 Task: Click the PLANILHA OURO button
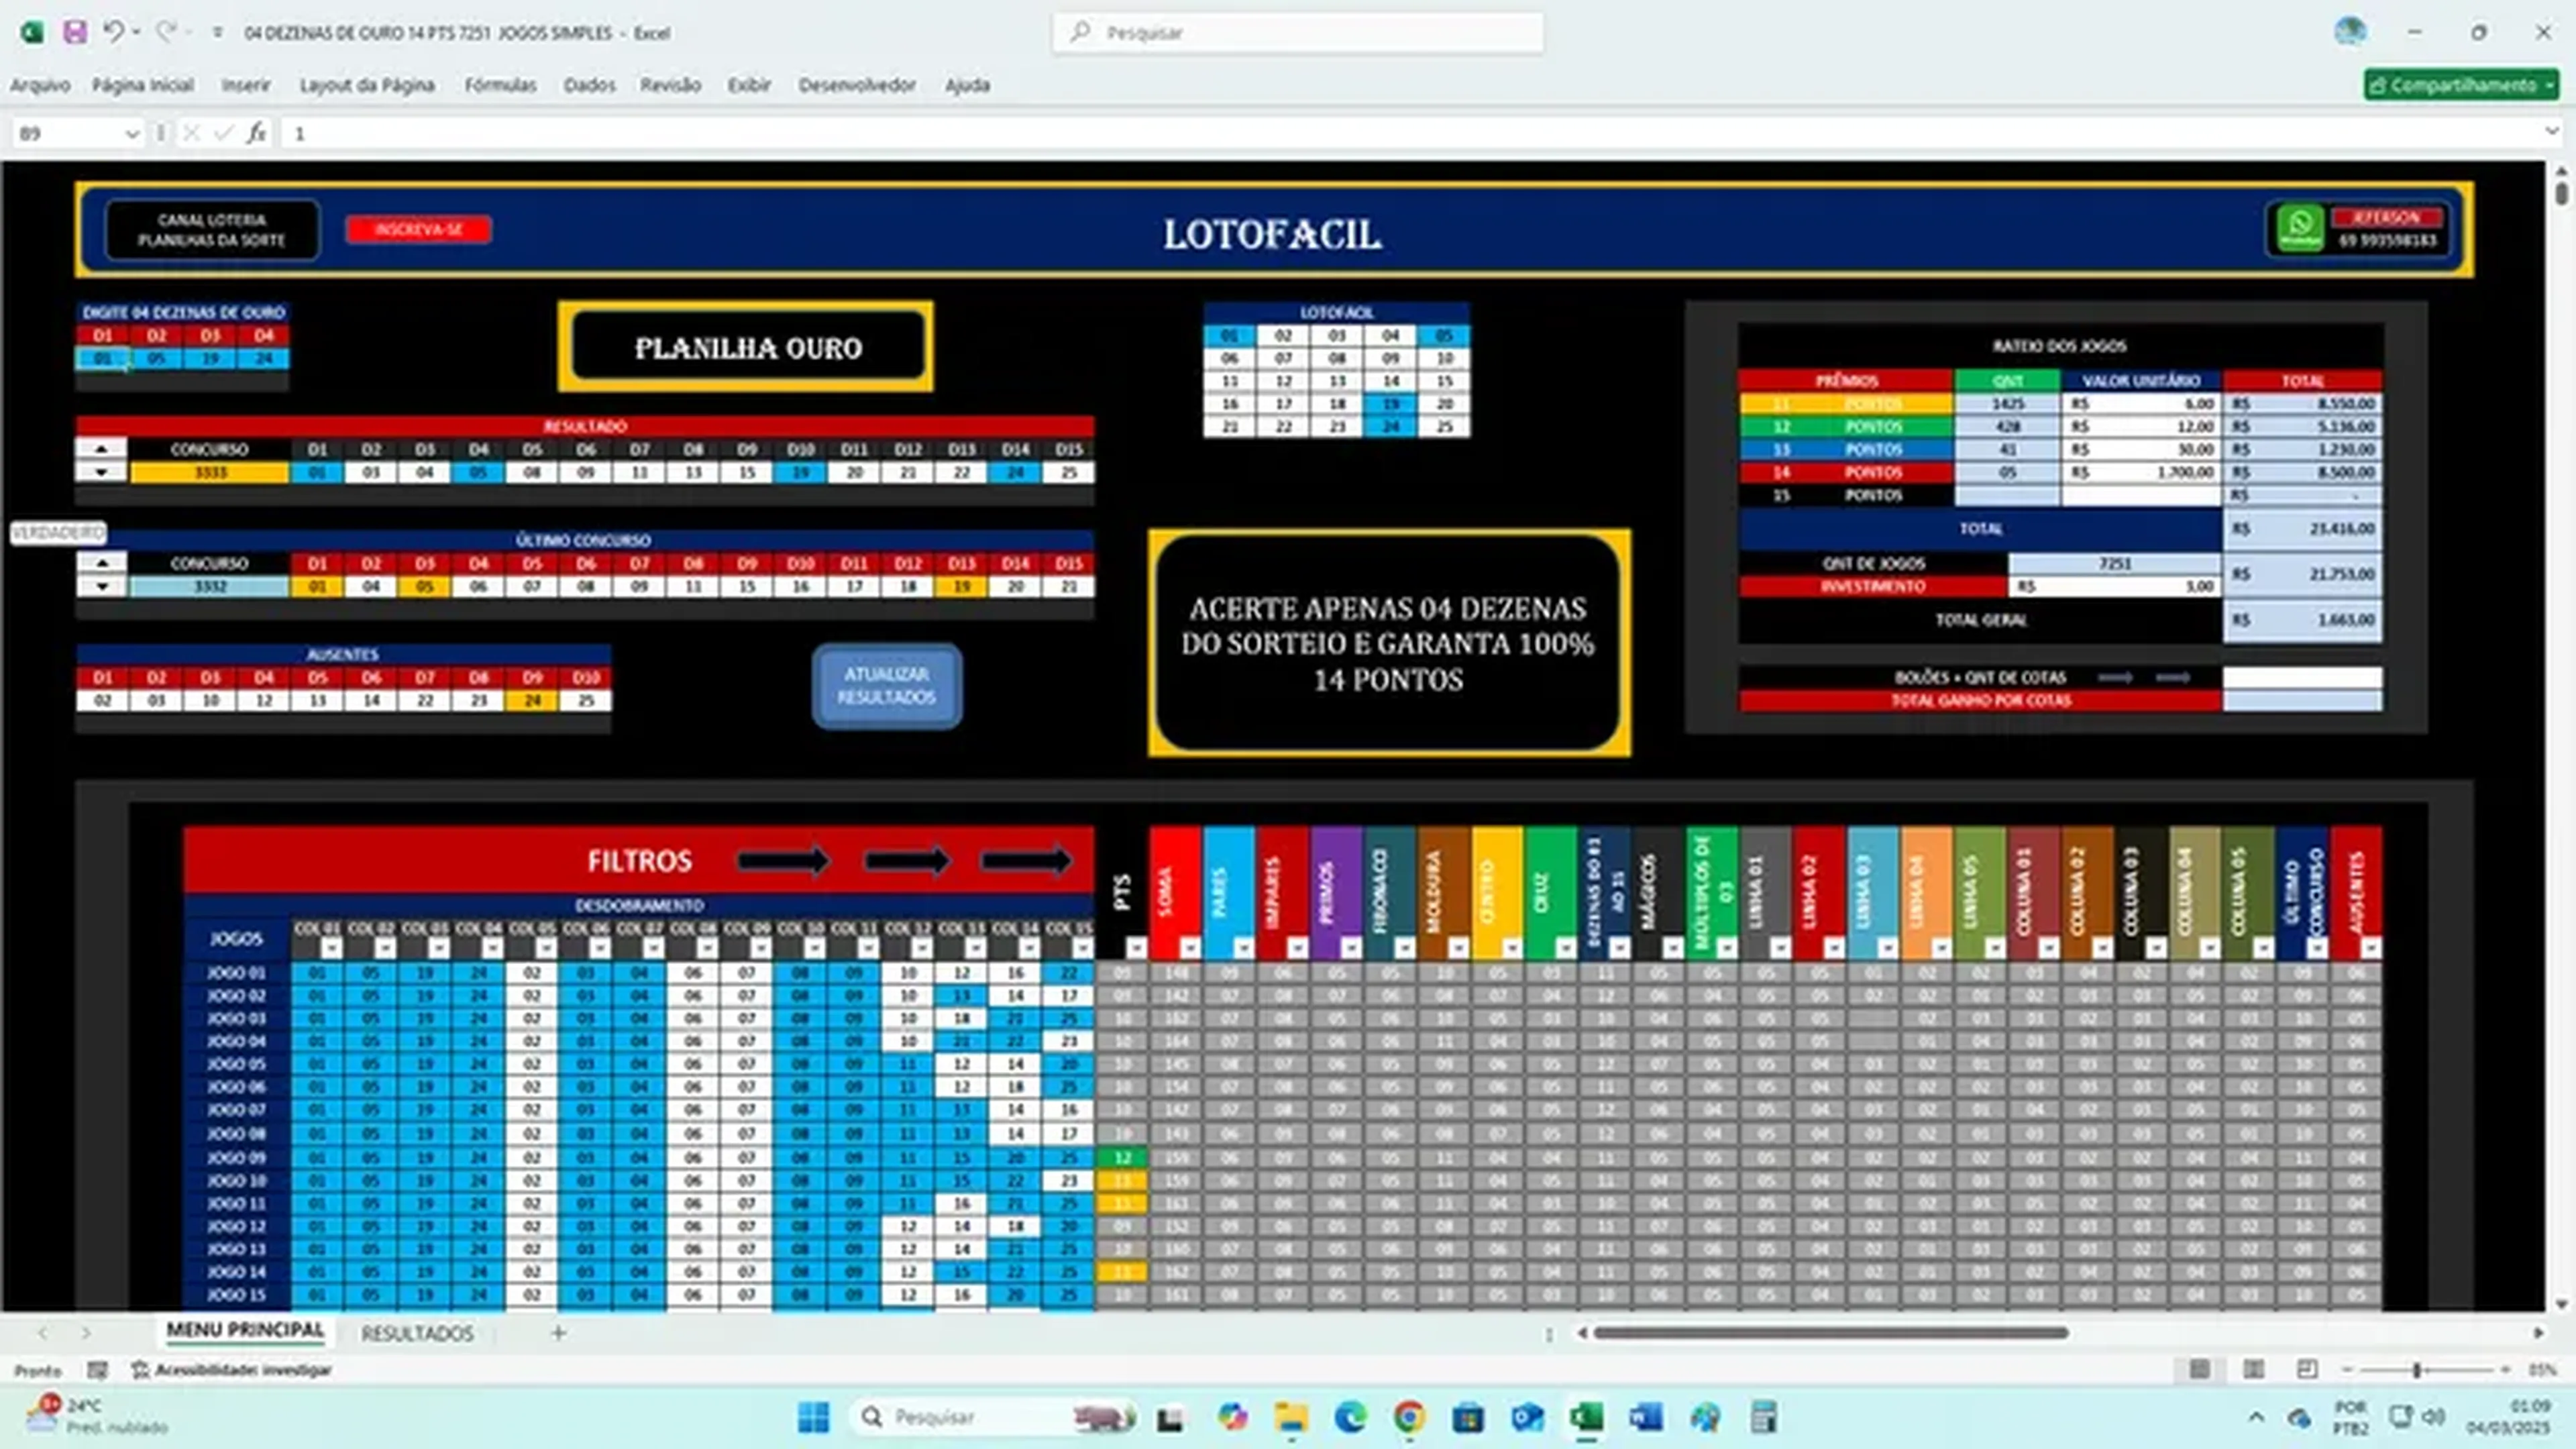[747, 347]
